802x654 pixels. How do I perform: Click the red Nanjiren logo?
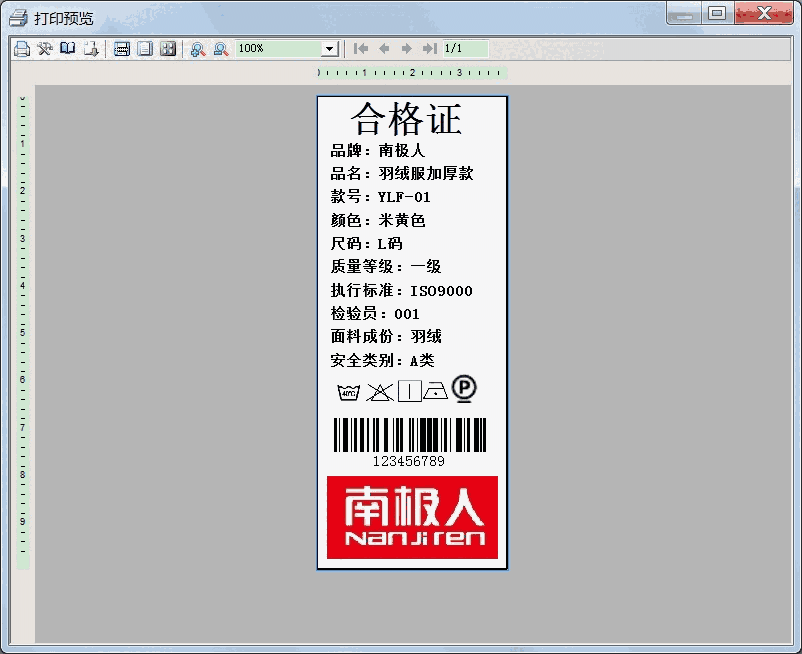410,516
